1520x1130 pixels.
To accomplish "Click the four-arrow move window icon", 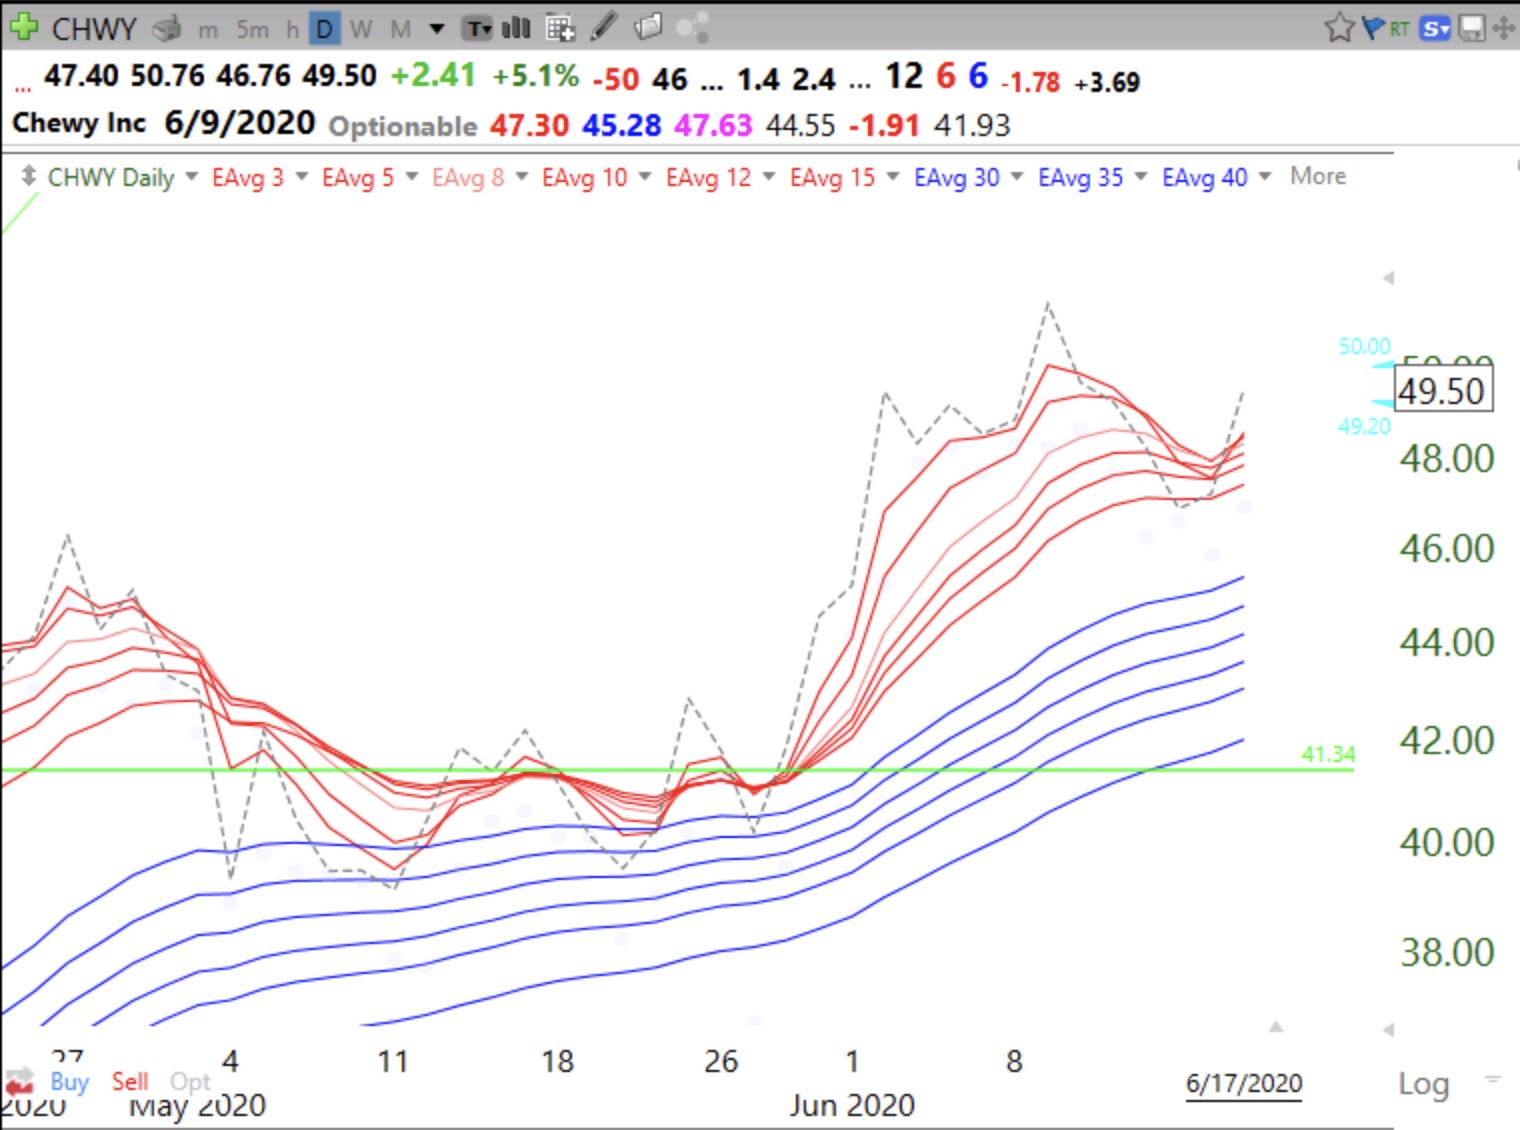I will [1503, 28].
